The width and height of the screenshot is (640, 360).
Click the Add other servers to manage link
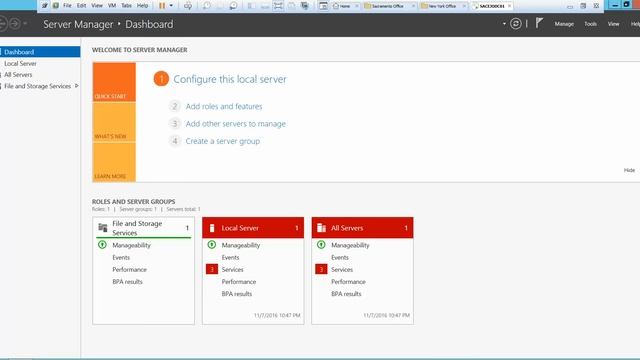(x=236, y=123)
